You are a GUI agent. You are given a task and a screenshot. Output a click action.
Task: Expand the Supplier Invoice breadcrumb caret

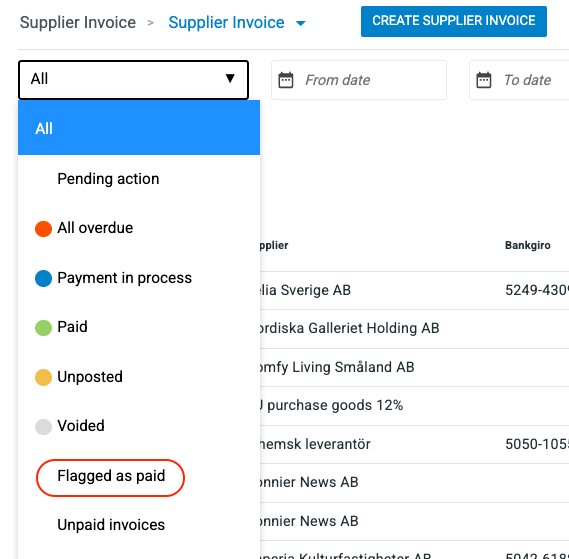[x=300, y=24]
